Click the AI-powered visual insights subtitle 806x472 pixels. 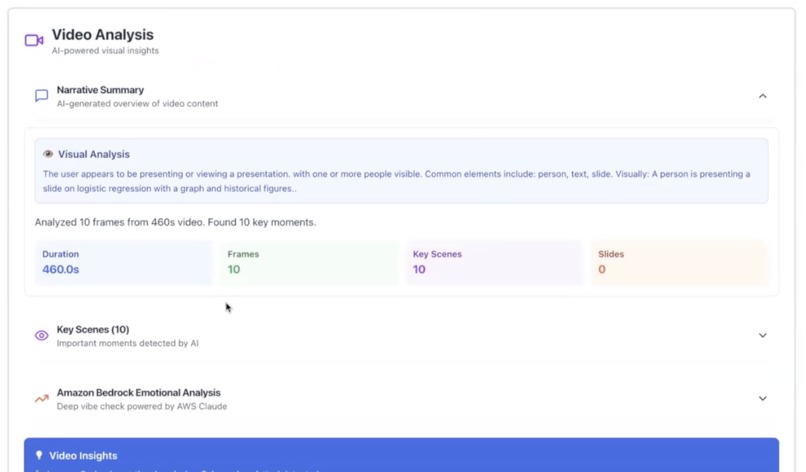[105, 50]
